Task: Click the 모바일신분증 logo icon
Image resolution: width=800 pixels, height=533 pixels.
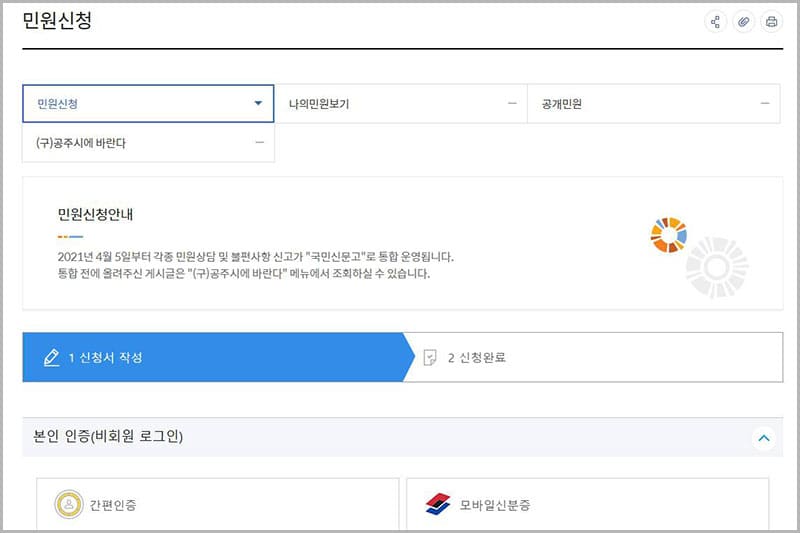Action: 438,505
